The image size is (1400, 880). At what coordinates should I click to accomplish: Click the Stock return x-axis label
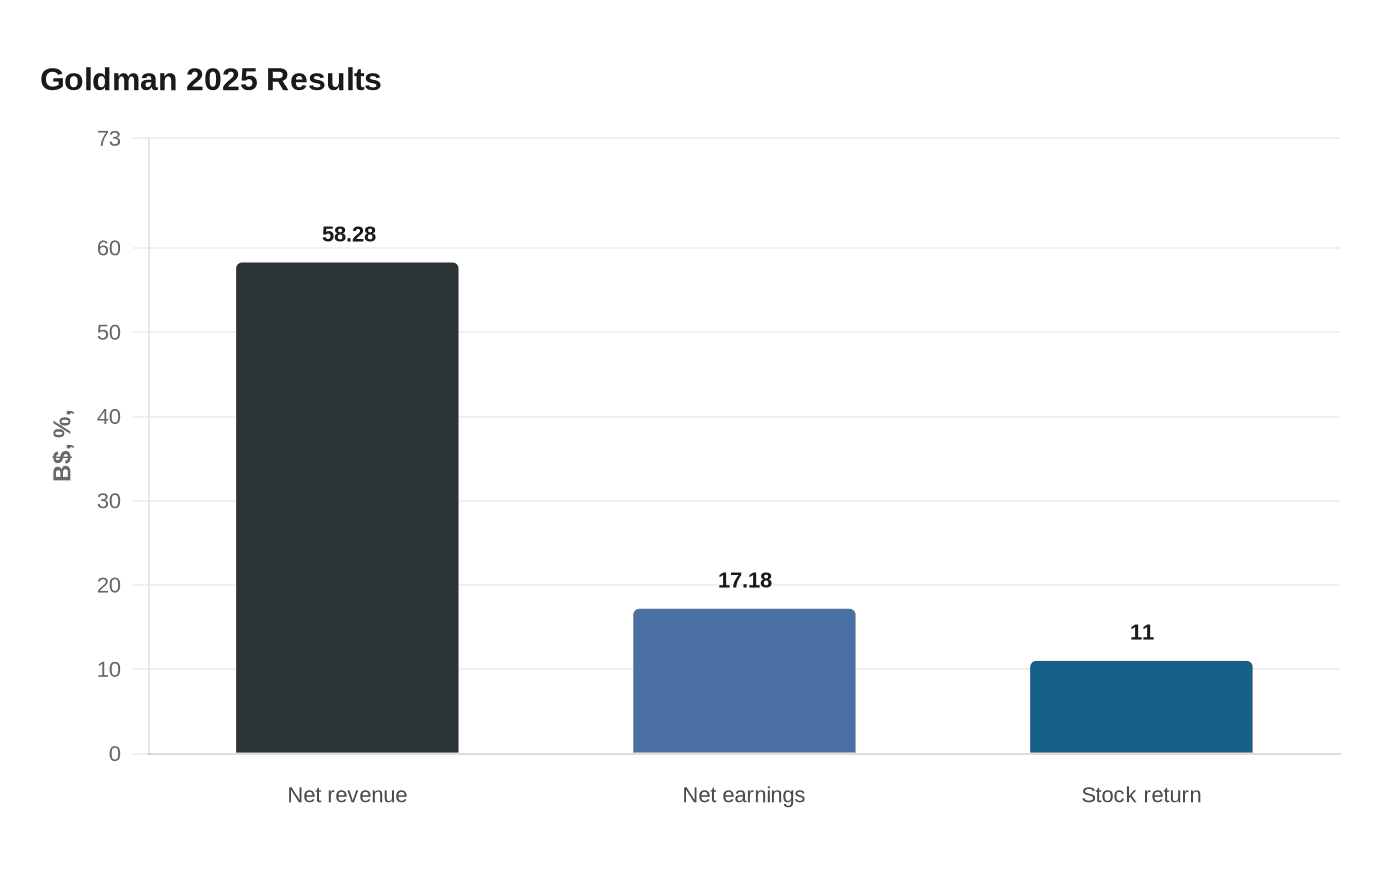coord(1141,795)
